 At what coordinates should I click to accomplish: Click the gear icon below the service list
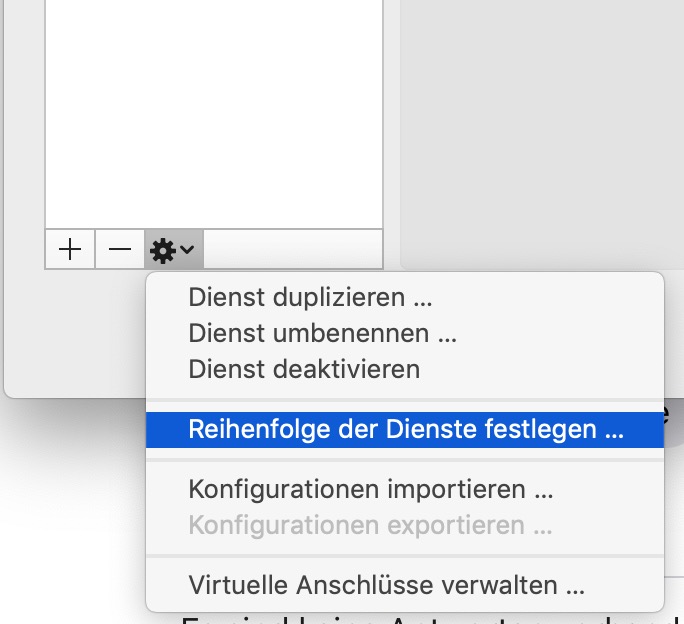162,250
